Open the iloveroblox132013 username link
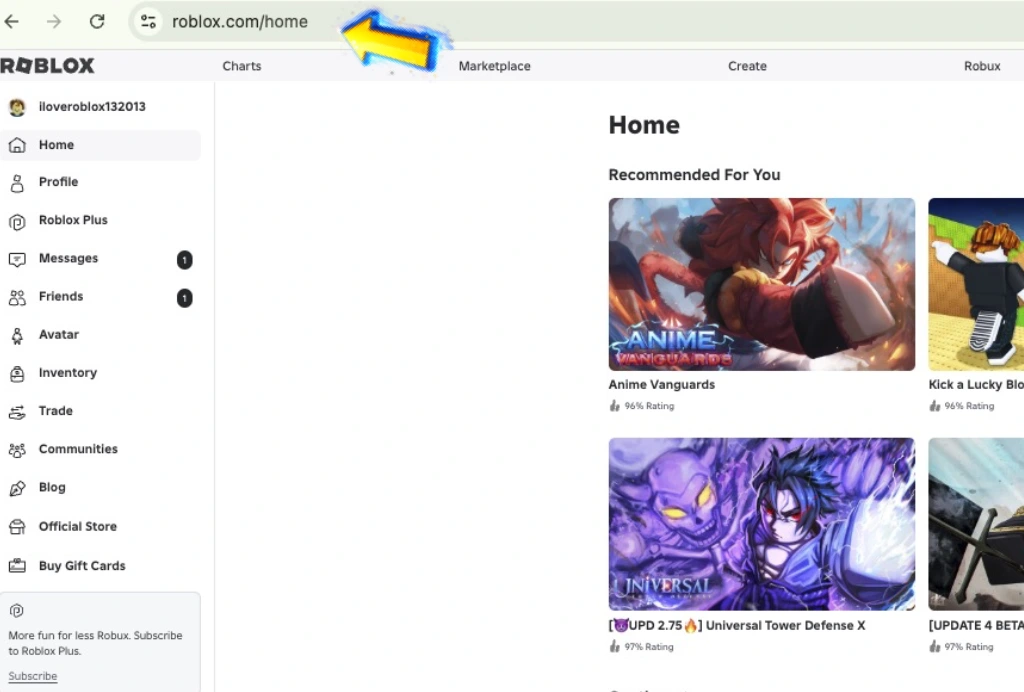This screenshot has width=1024, height=692. [x=92, y=106]
